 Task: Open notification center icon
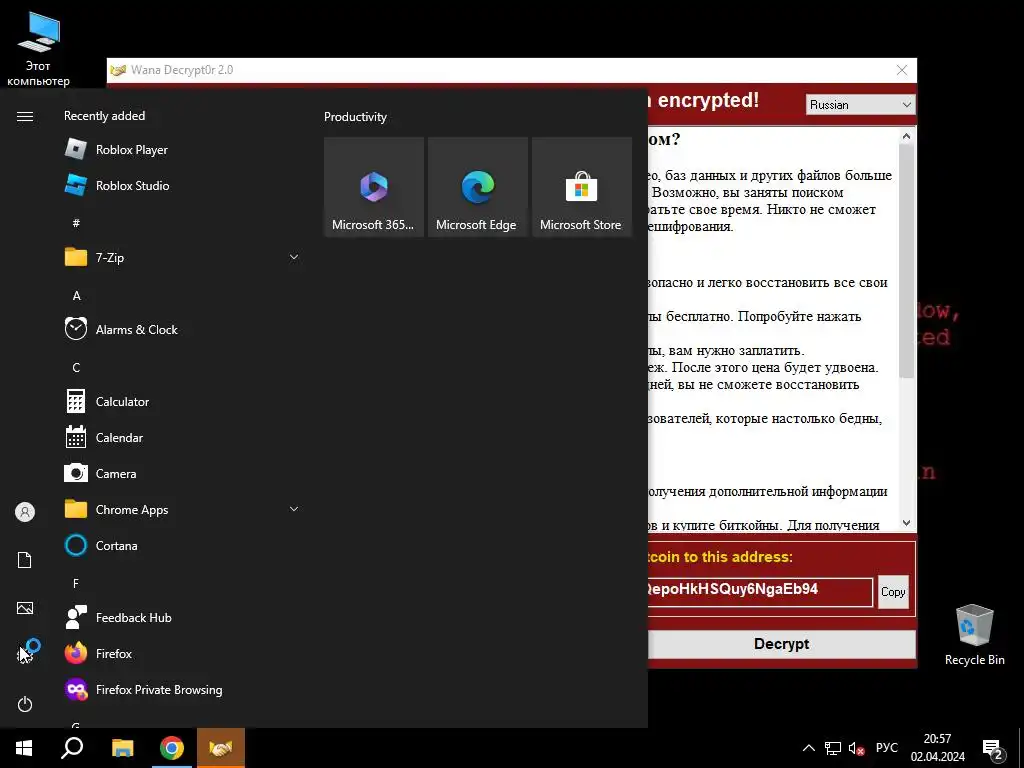click(993, 749)
